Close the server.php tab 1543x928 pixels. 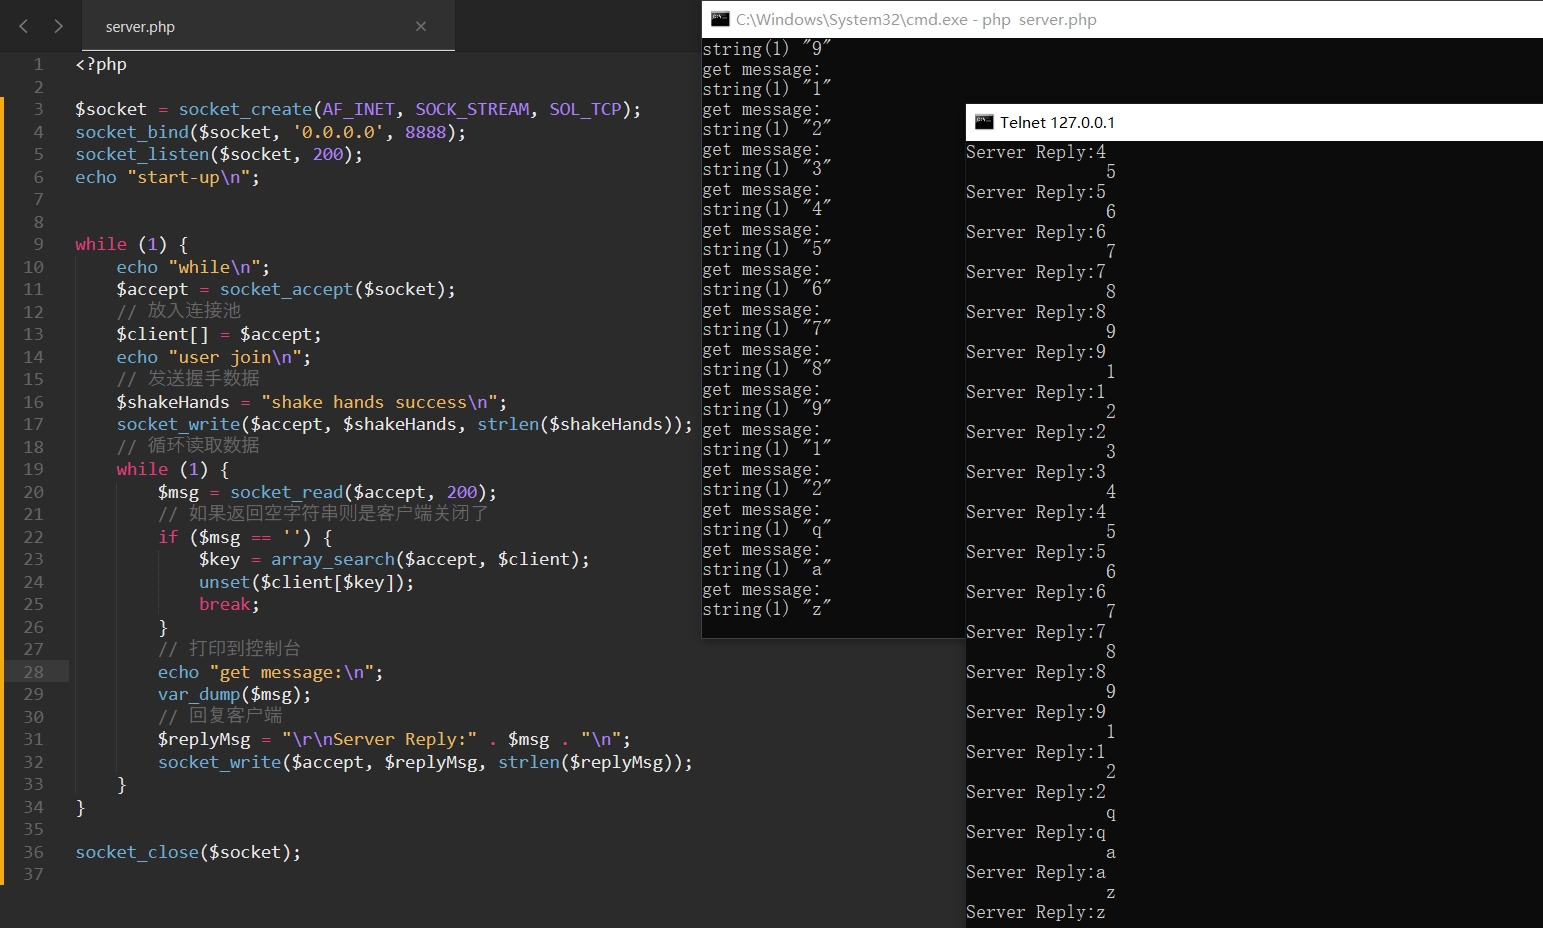click(421, 26)
